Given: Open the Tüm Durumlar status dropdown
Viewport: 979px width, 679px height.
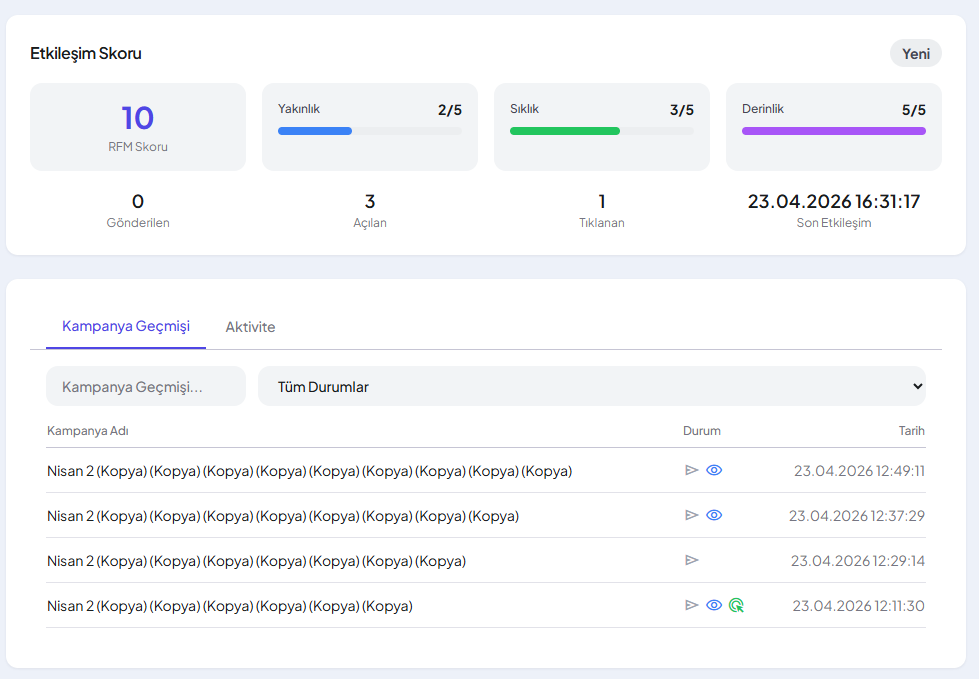Looking at the screenshot, I should tap(592, 386).
